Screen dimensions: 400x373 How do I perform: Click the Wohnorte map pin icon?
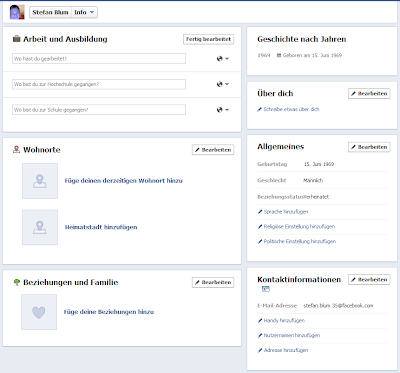click(x=16, y=149)
